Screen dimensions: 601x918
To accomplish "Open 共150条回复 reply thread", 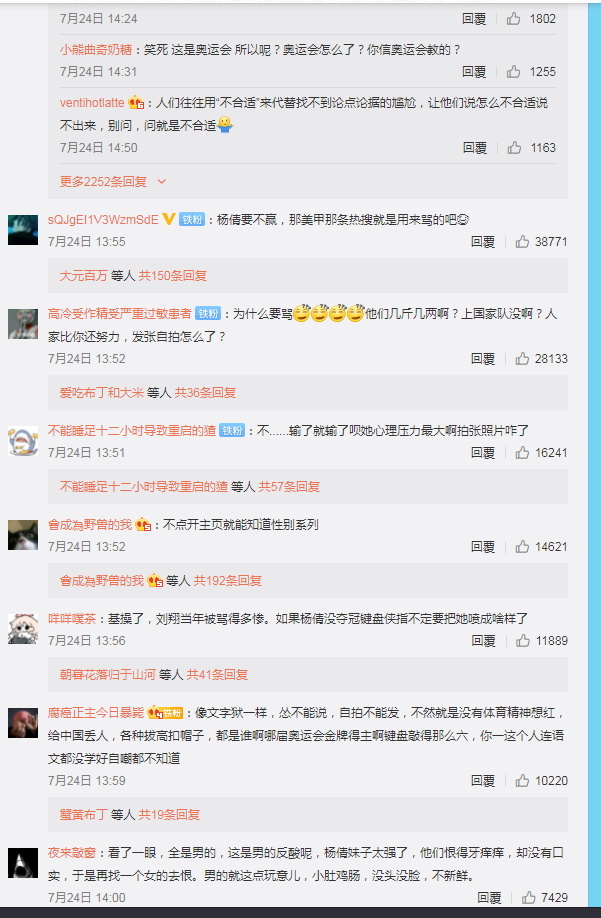I will (x=173, y=275).
